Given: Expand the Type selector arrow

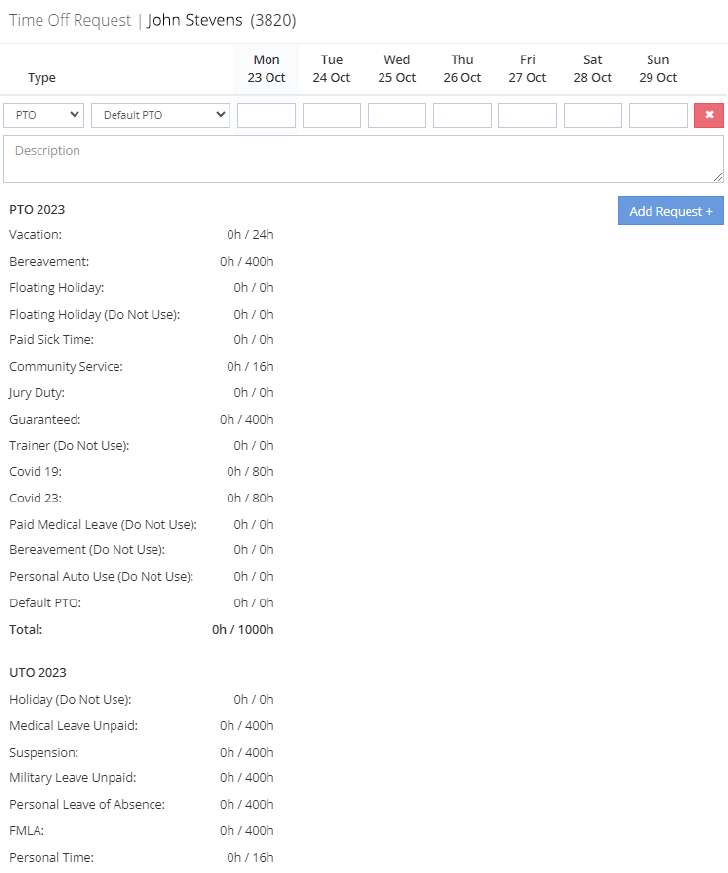Looking at the screenshot, I should click(74, 115).
